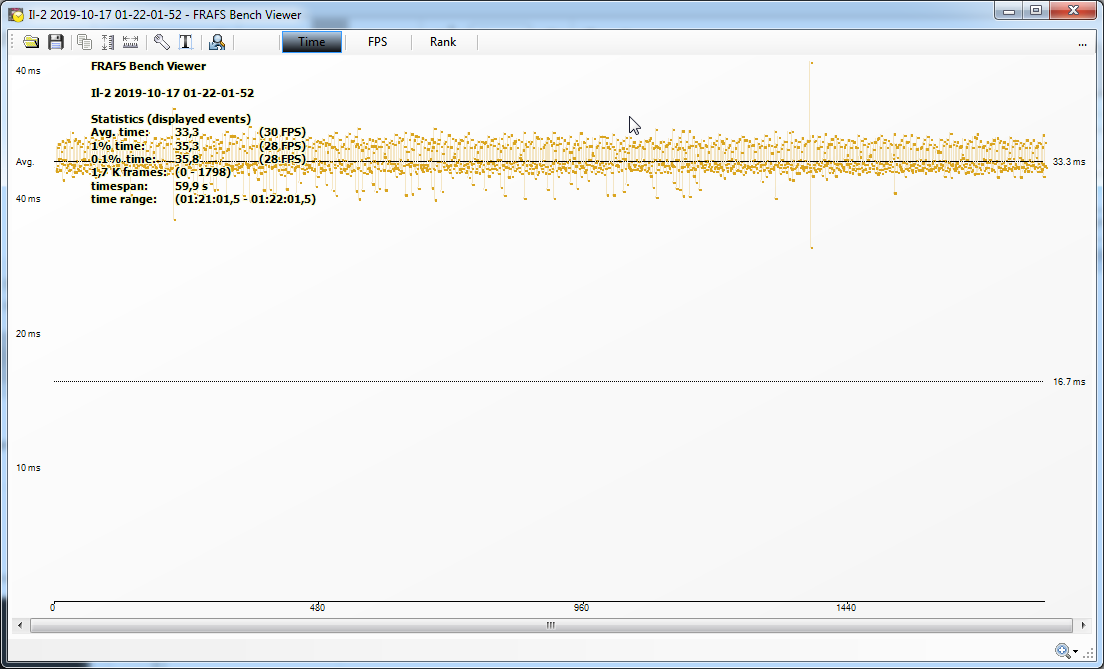Click the vertical scale ruler icon

[x=108, y=42]
